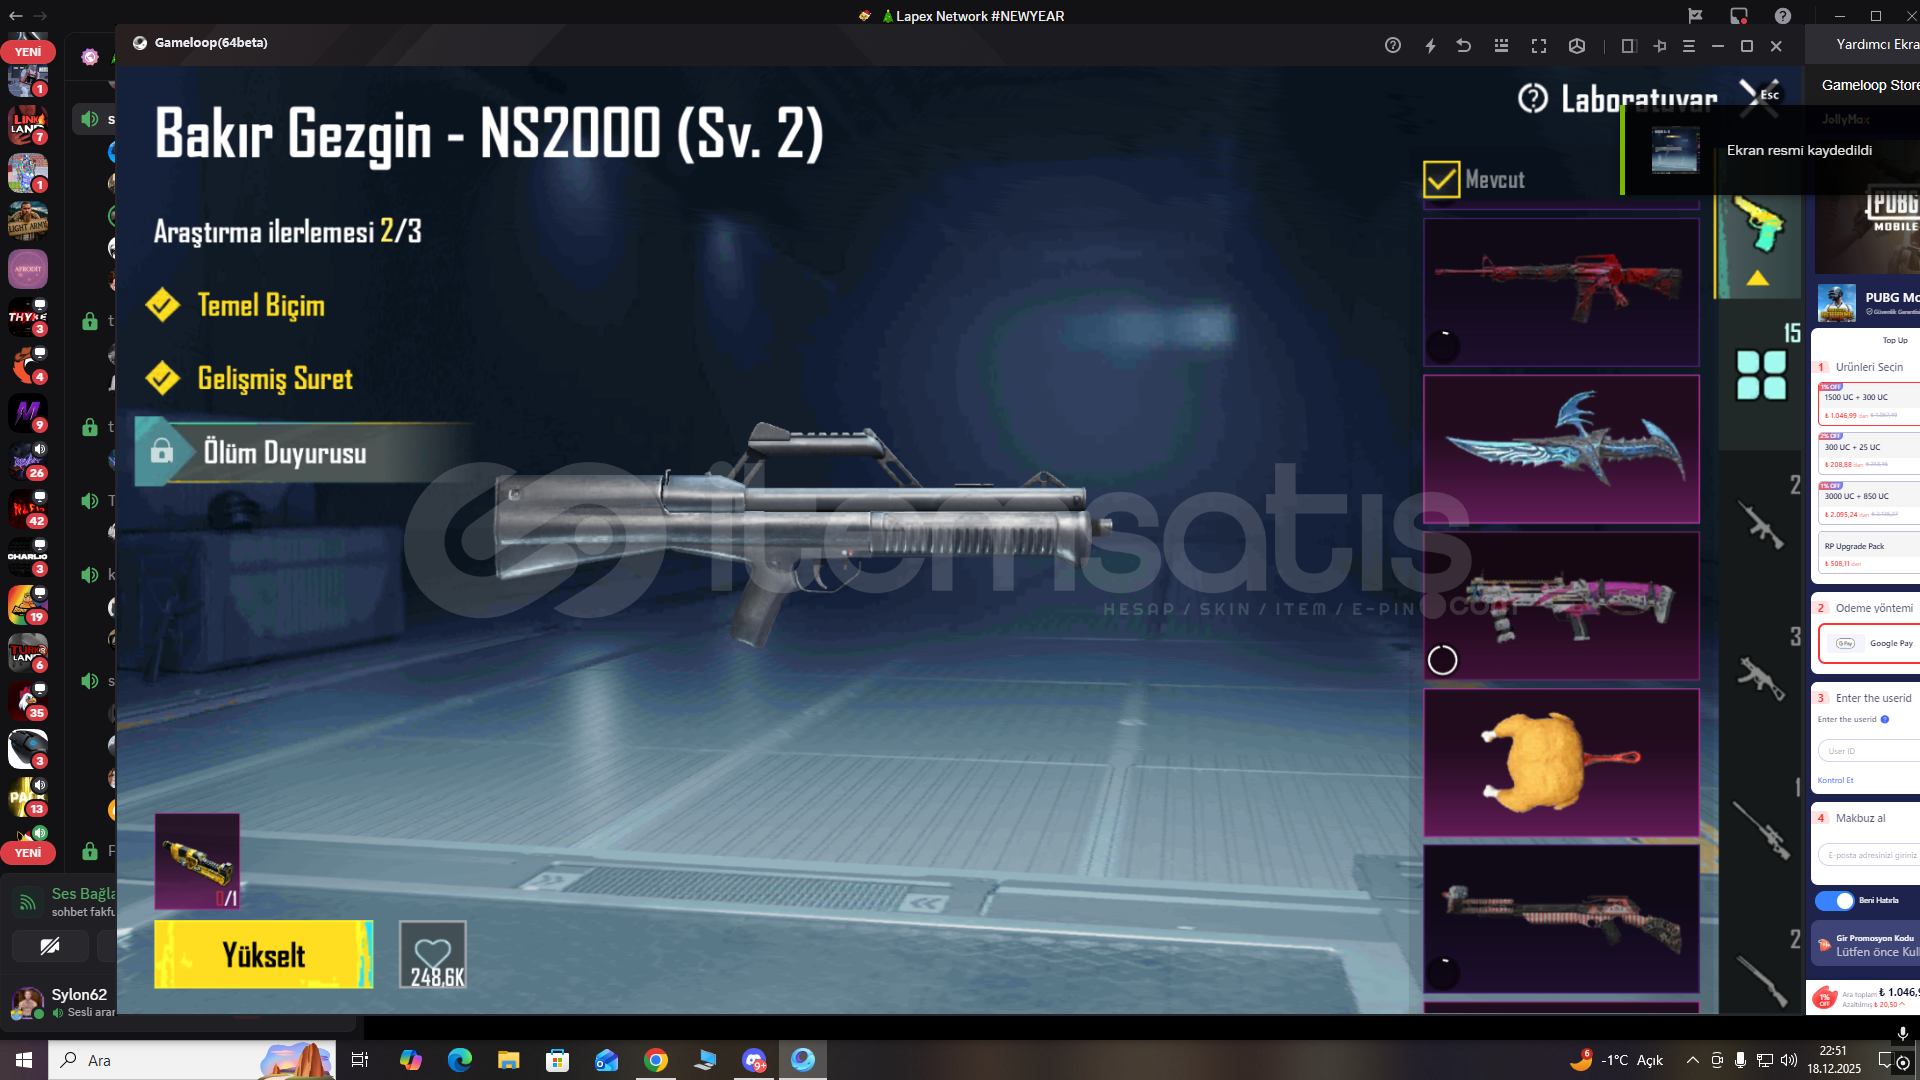
Task: Click the heart like icon showing 248.6K
Action: point(432,954)
